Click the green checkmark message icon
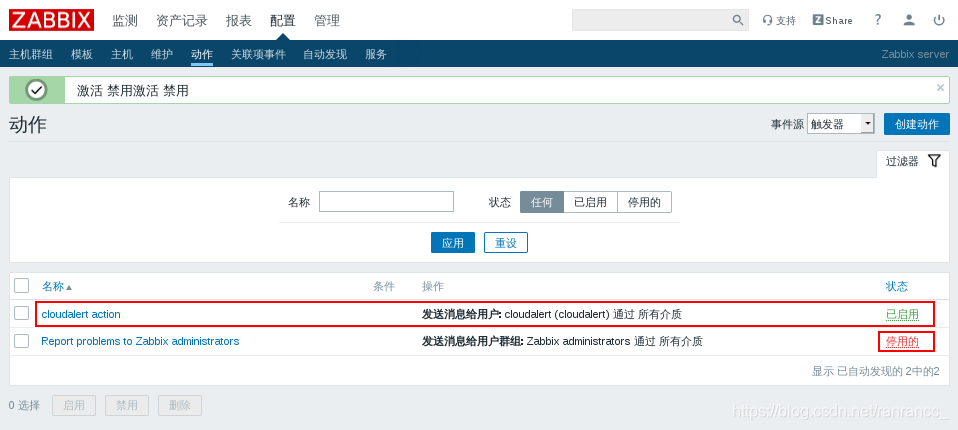The height and width of the screenshot is (430, 958). click(37, 90)
